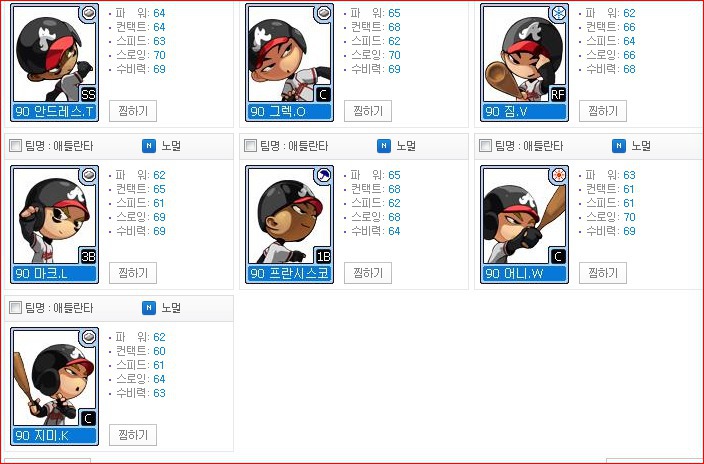This screenshot has width=704, height=464.
Task: Click 찜하기 button for 그렉.O
Action: click(368, 111)
